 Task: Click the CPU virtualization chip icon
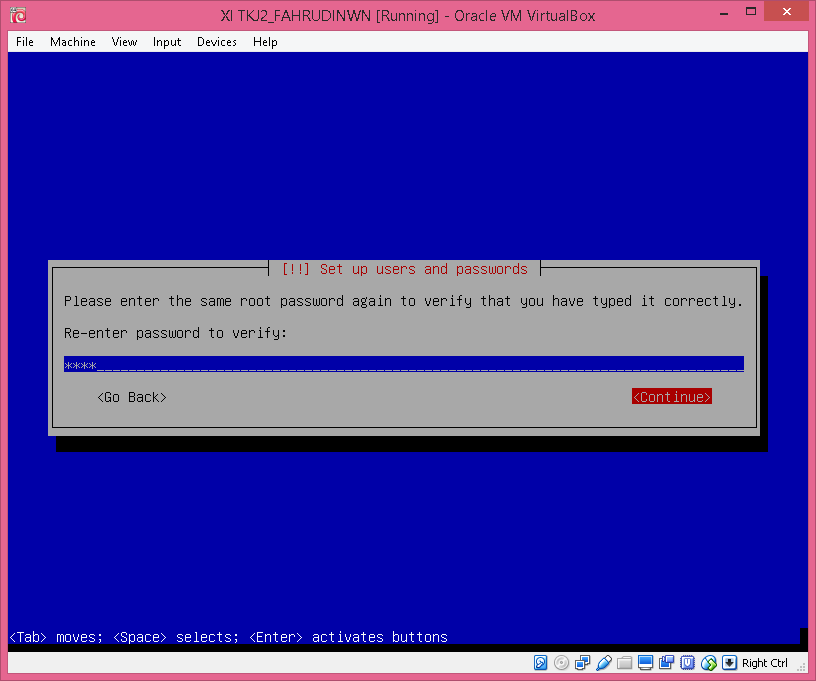tap(687, 662)
